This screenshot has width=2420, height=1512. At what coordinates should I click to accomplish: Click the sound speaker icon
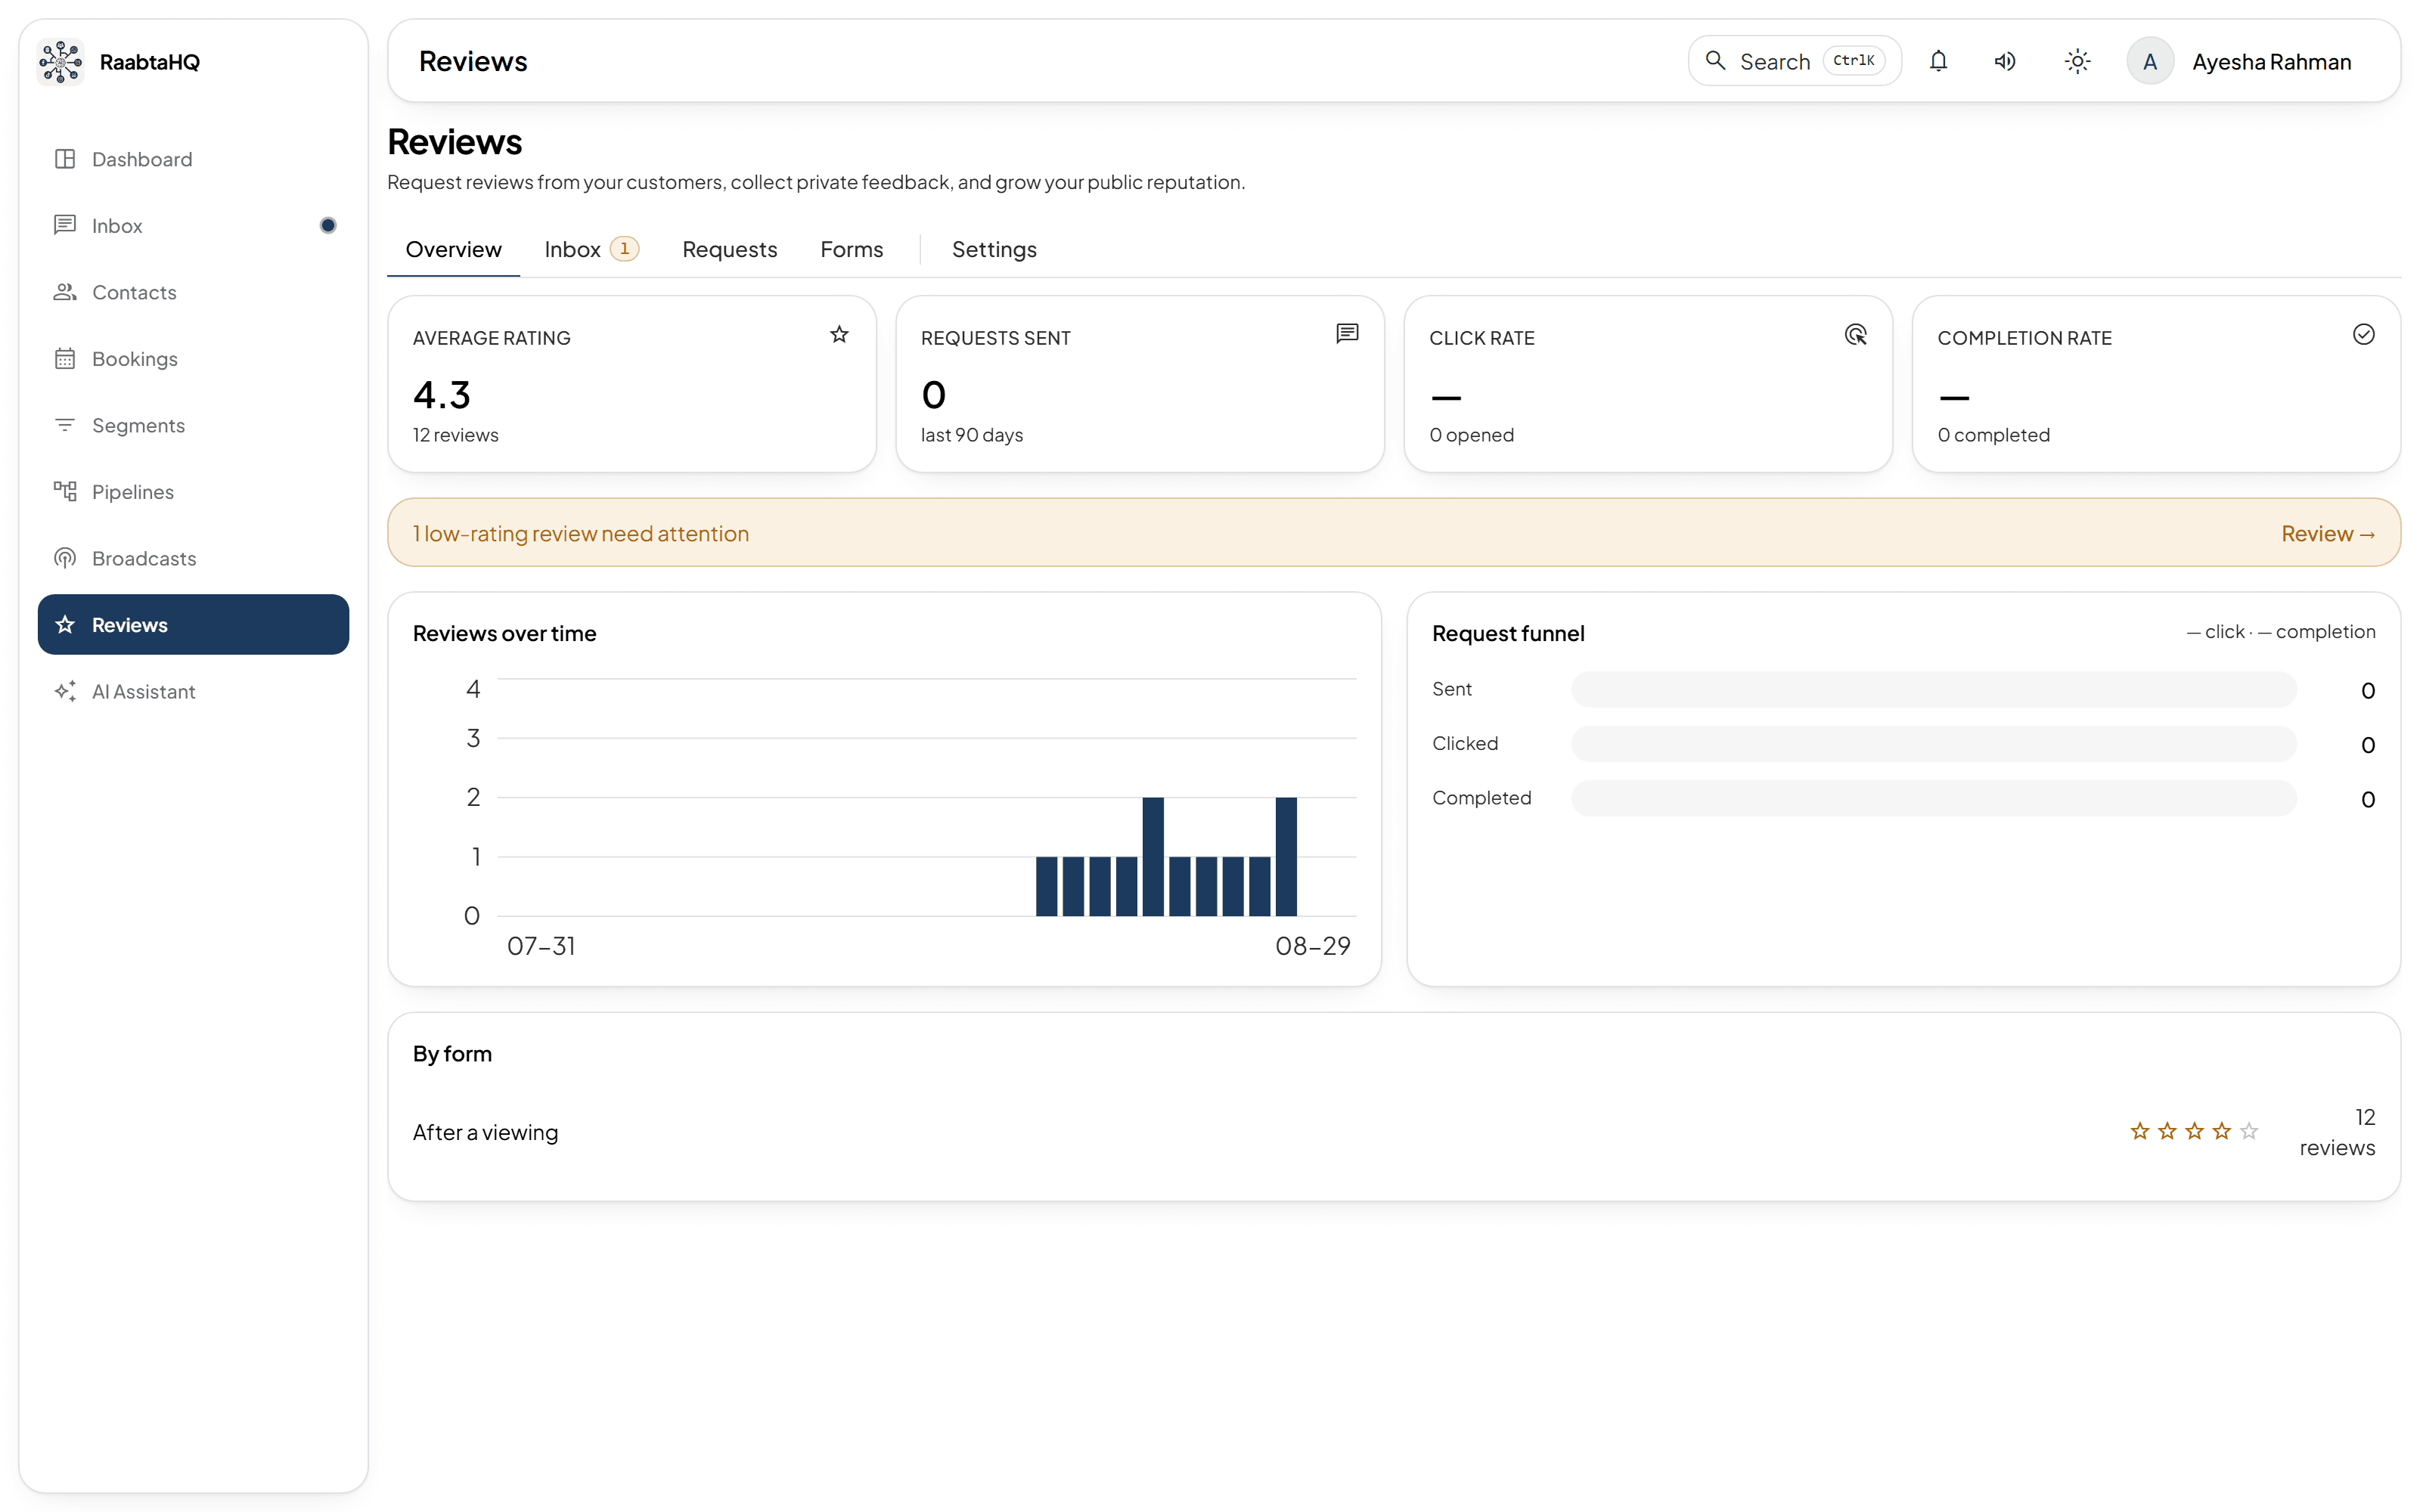click(x=2005, y=62)
